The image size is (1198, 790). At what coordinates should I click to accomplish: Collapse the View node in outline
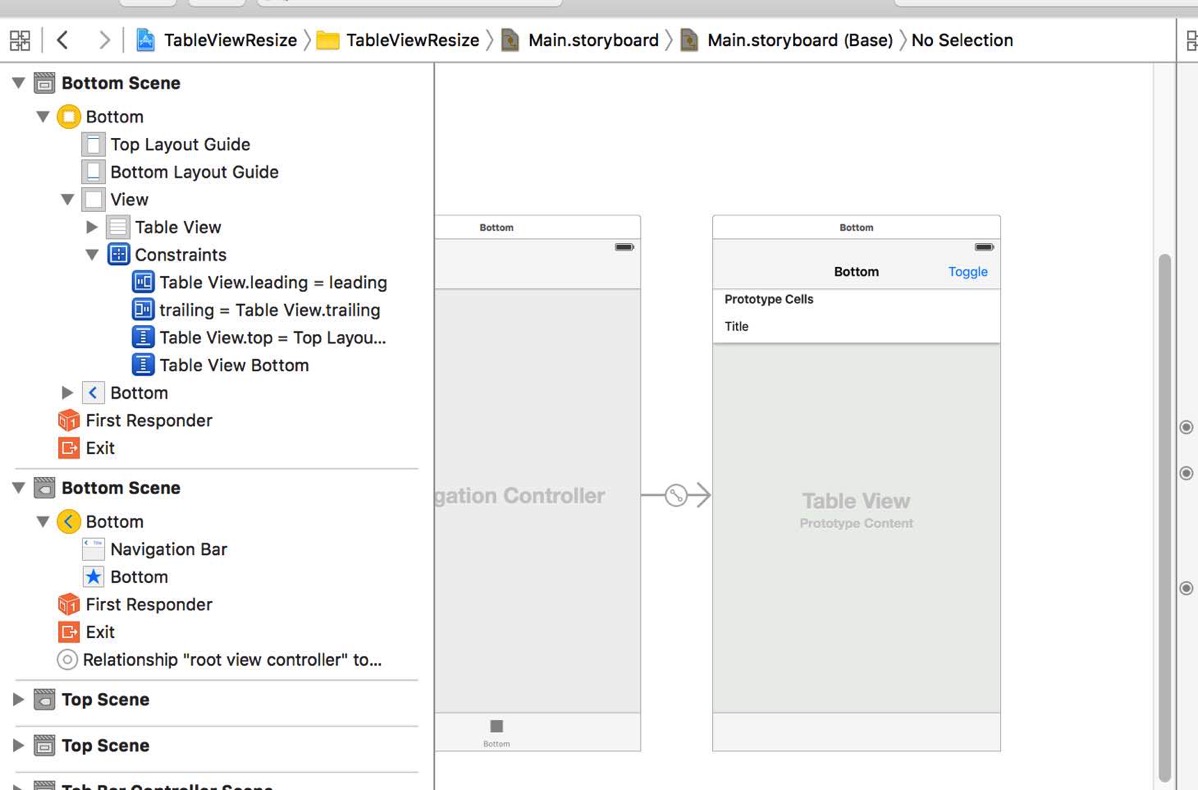[x=67, y=199]
